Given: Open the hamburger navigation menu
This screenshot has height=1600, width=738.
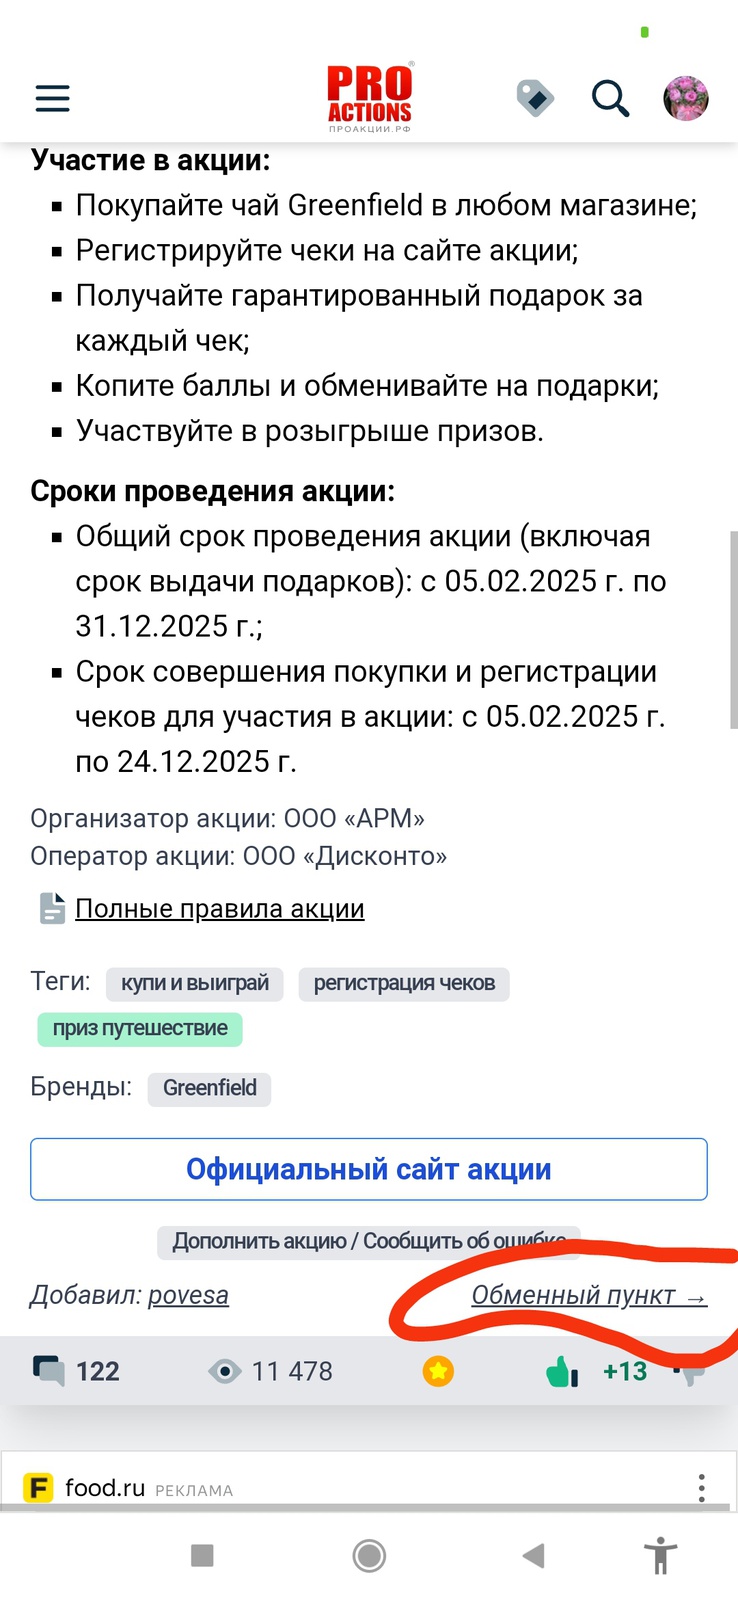Looking at the screenshot, I should (53, 98).
